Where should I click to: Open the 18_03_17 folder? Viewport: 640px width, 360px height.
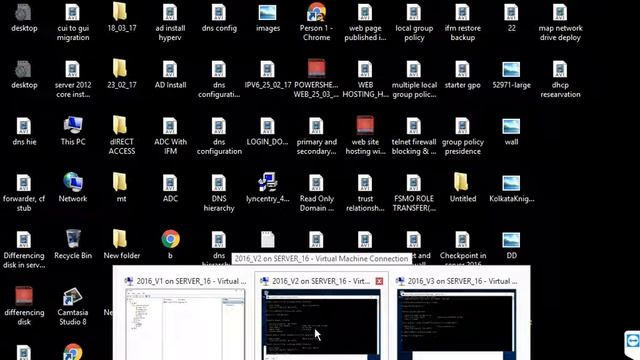(121, 12)
